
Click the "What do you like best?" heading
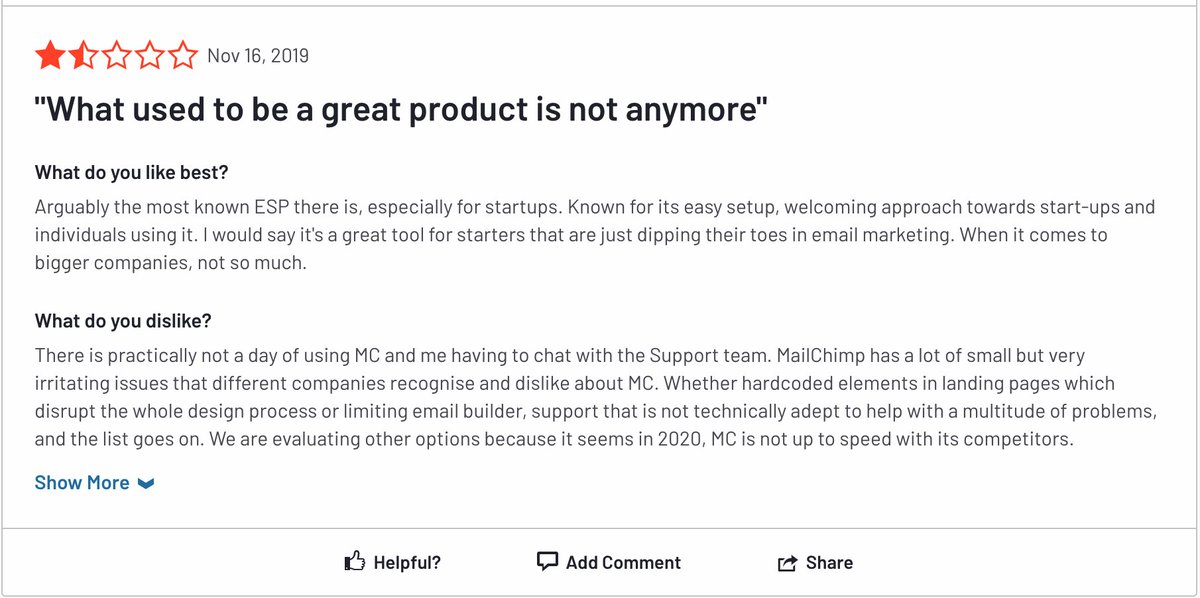[x=132, y=173]
